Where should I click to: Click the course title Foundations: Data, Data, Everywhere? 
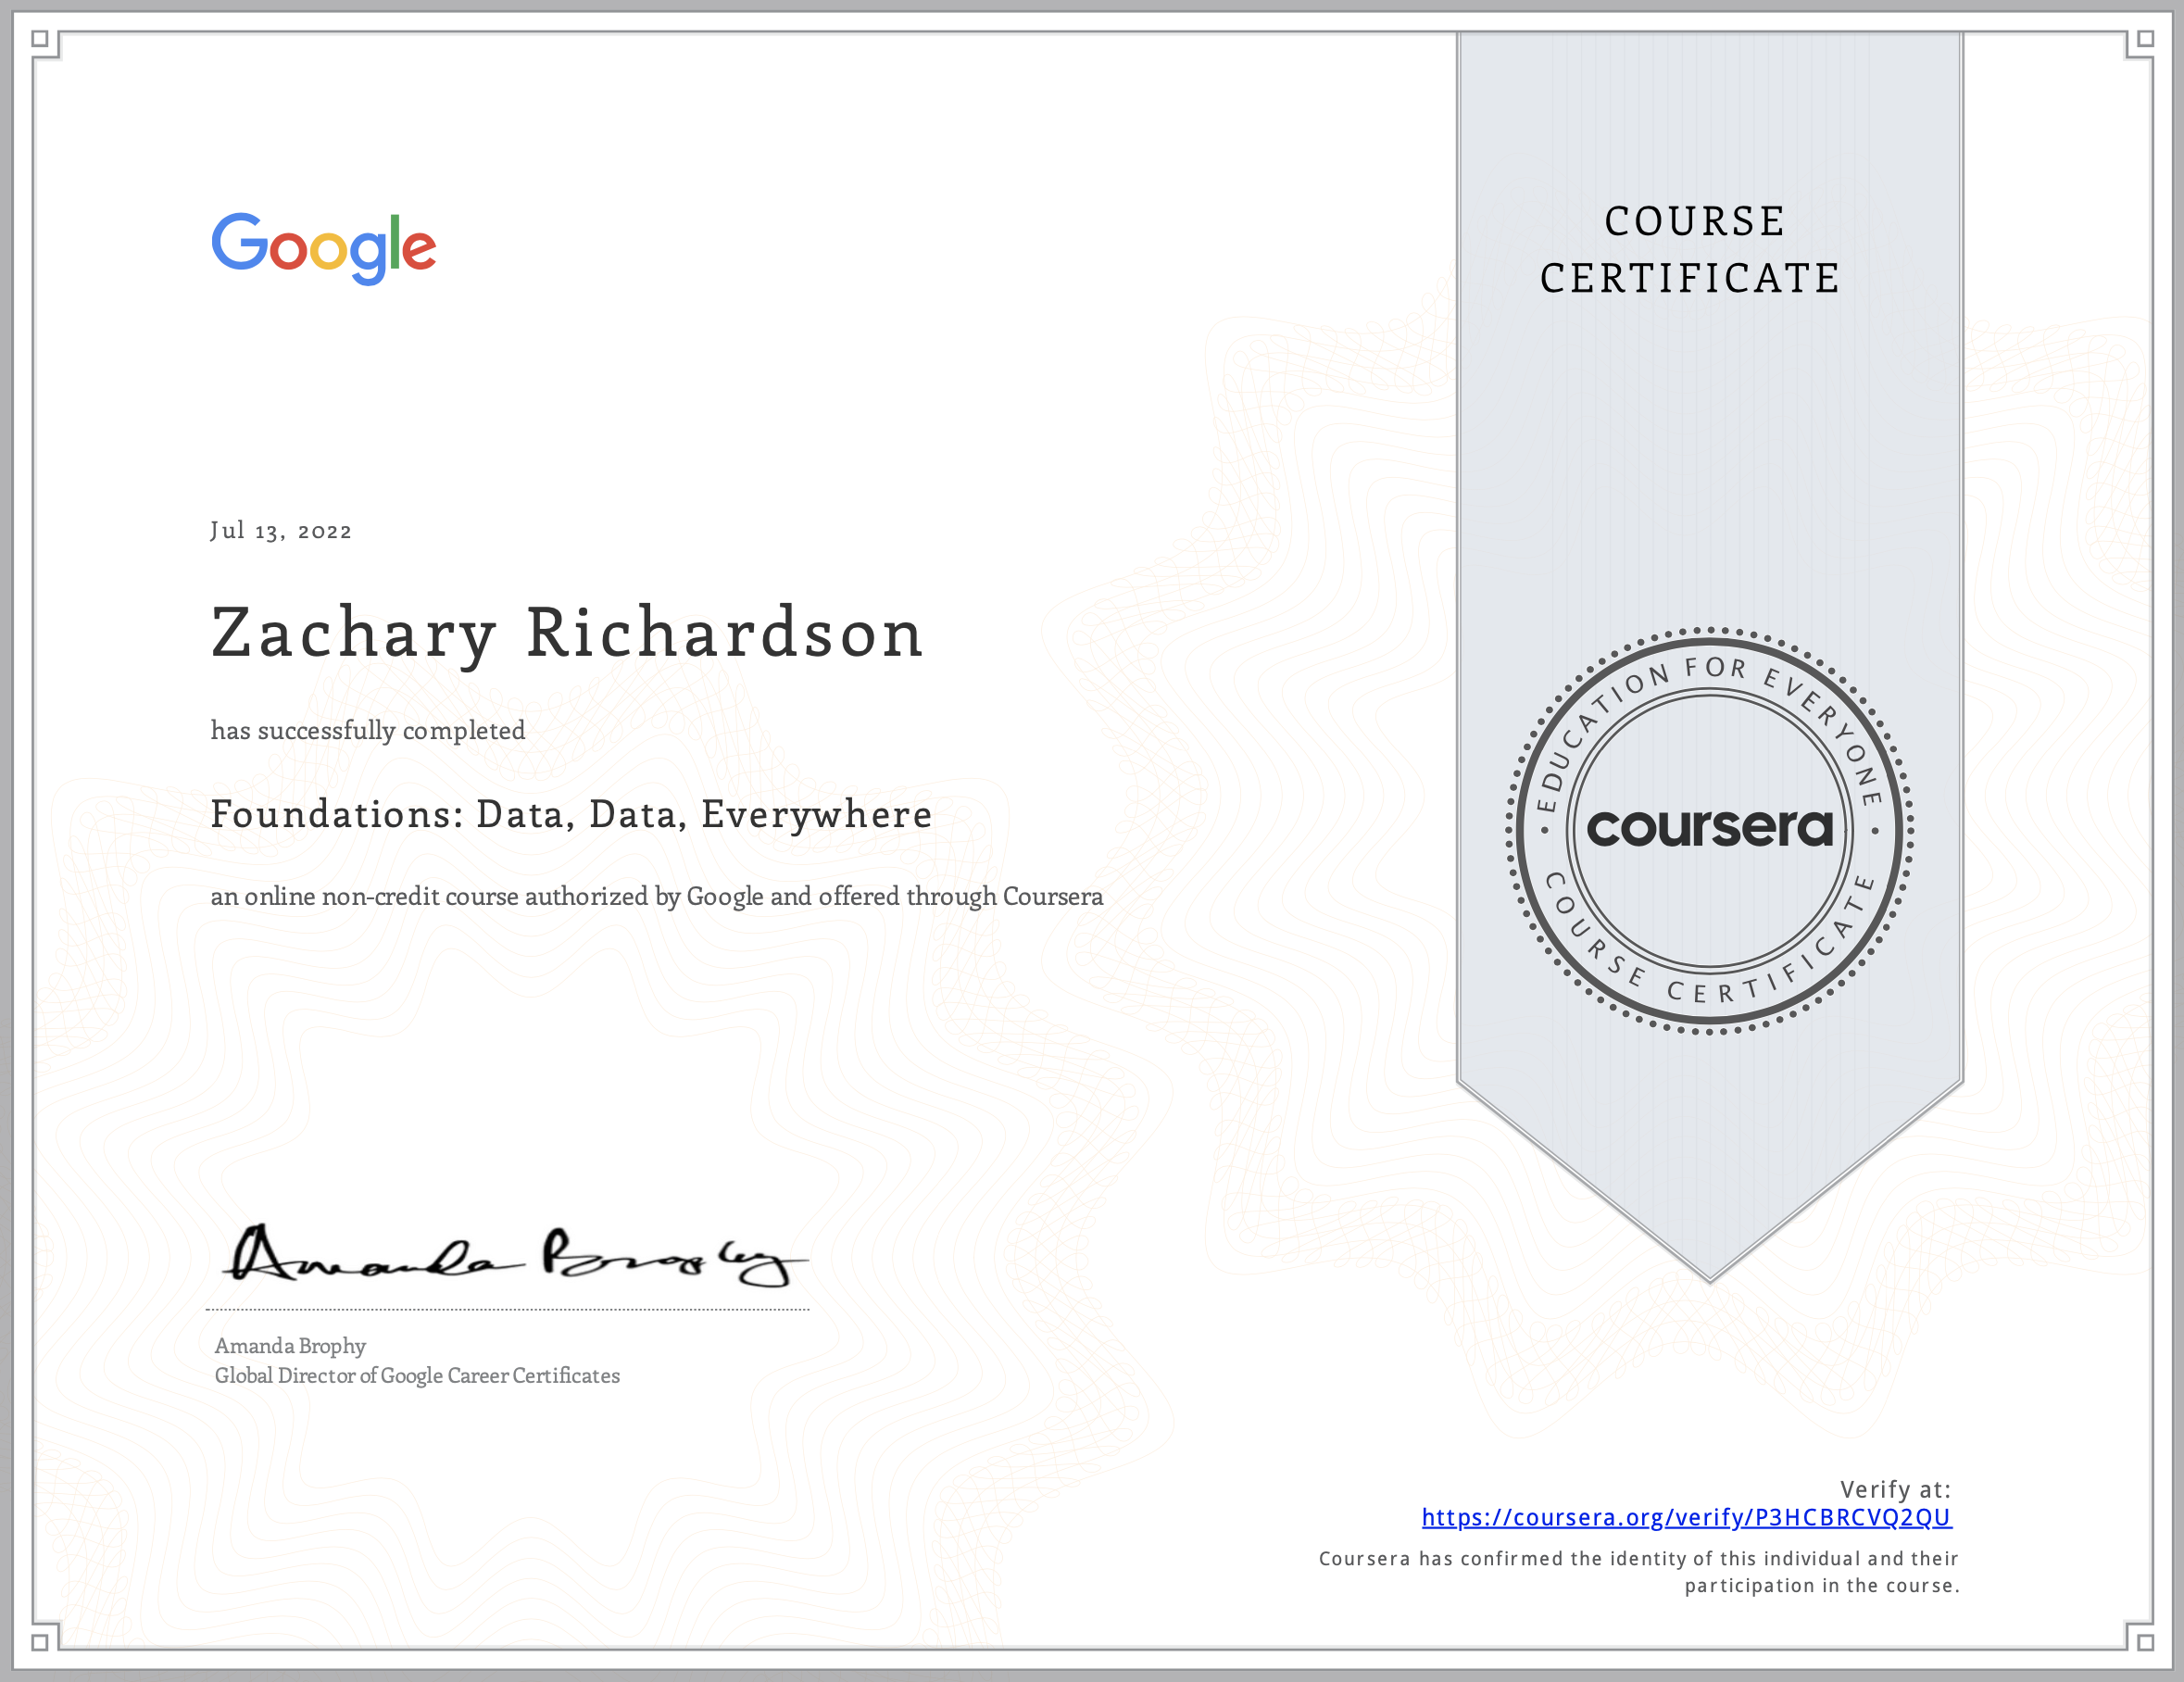tap(571, 815)
